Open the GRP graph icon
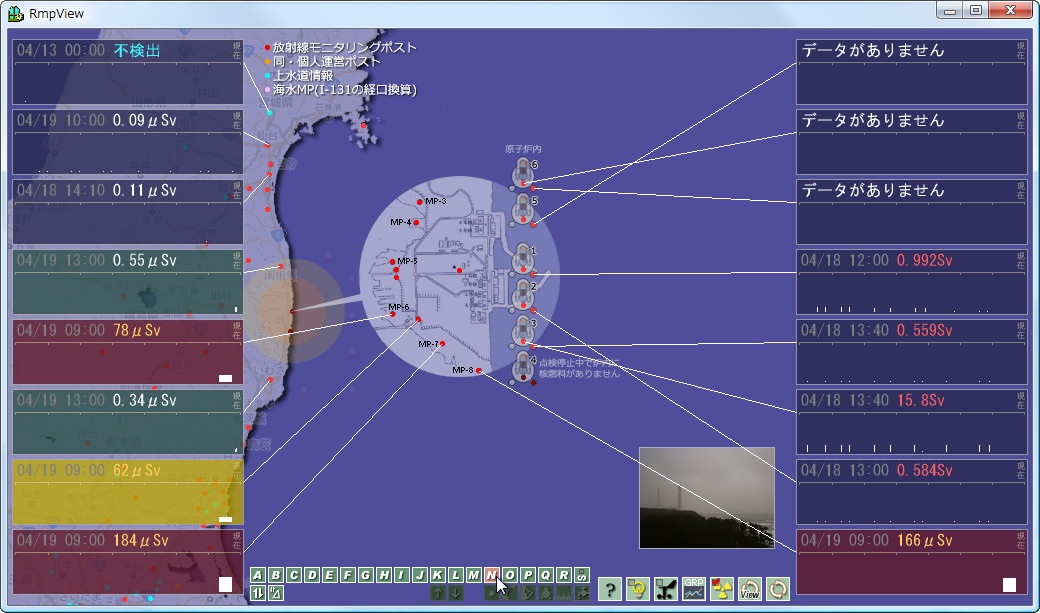 click(x=694, y=588)
